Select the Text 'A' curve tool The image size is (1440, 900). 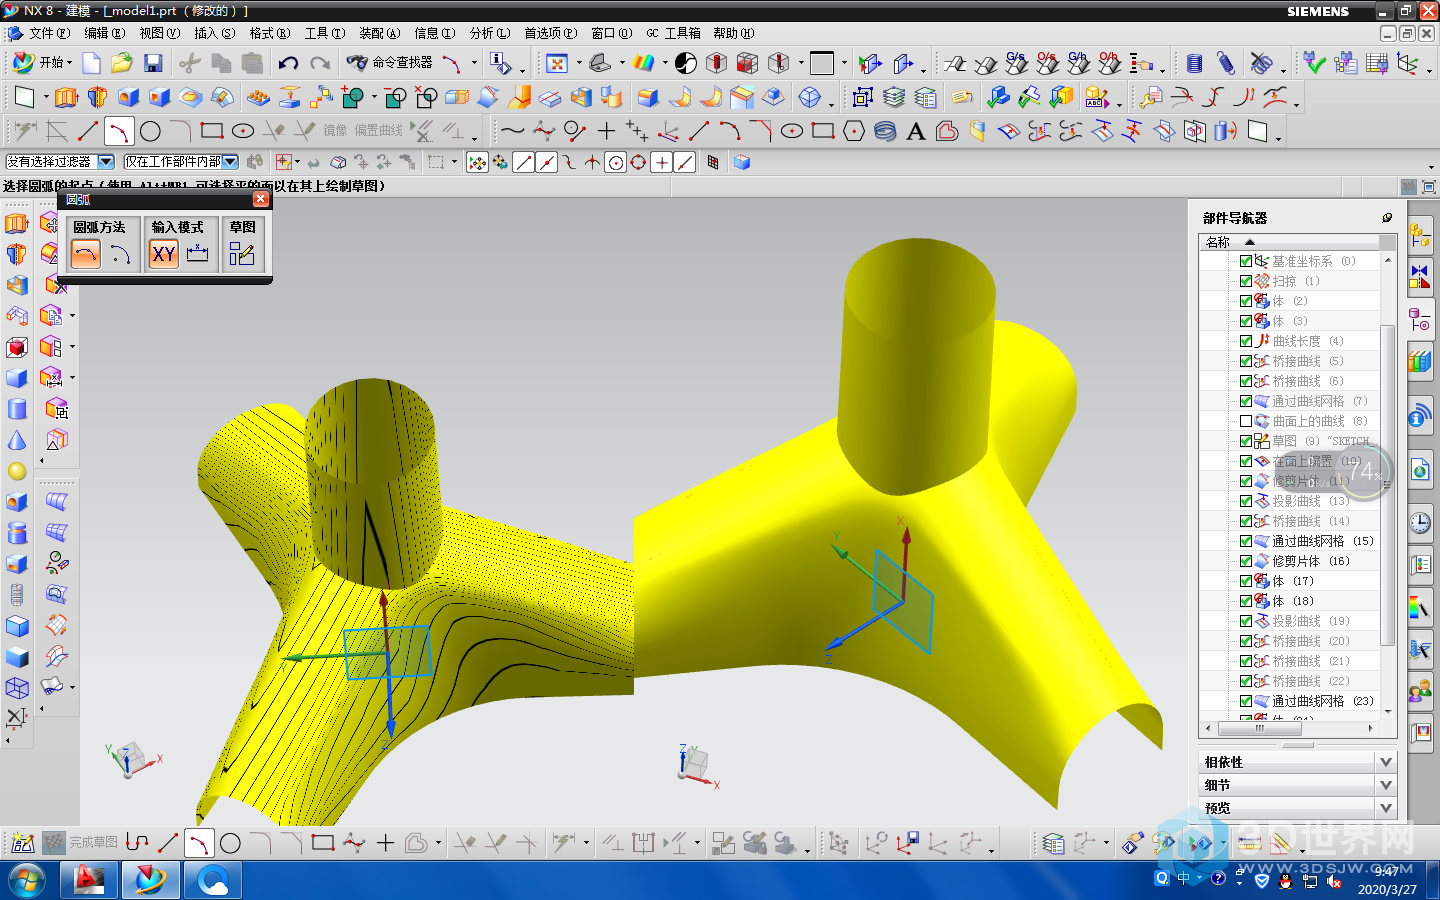tap(915, 131)
